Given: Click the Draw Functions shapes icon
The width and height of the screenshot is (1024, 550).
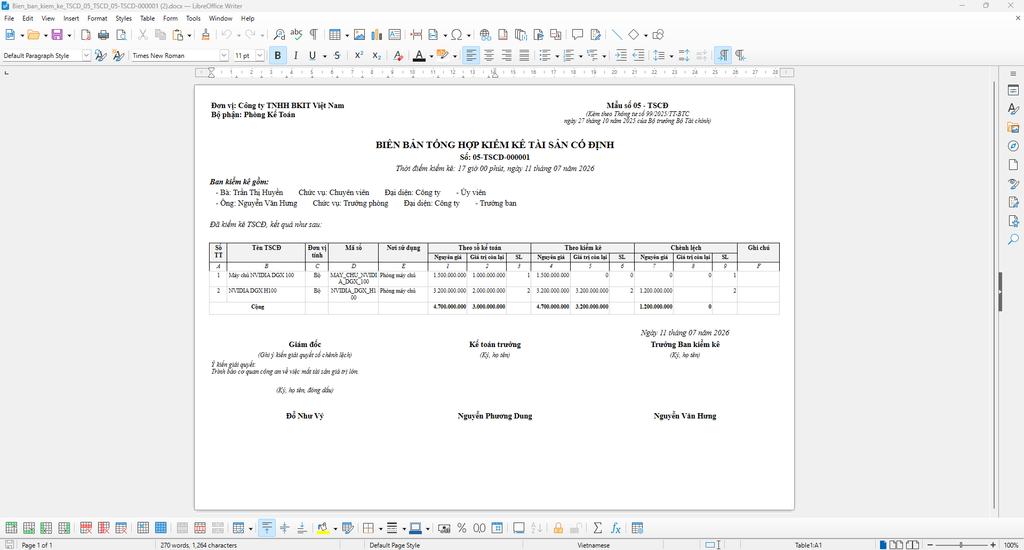Looking at the screenshot, I should (658, 35).
